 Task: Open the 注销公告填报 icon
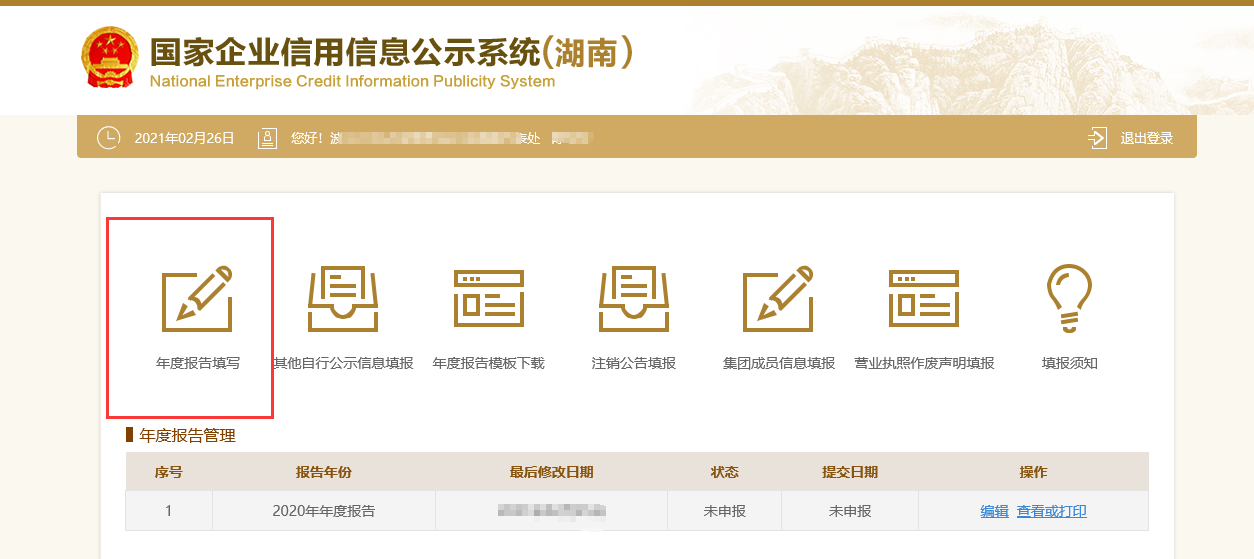pyautogui.click(x=634, y=299)
